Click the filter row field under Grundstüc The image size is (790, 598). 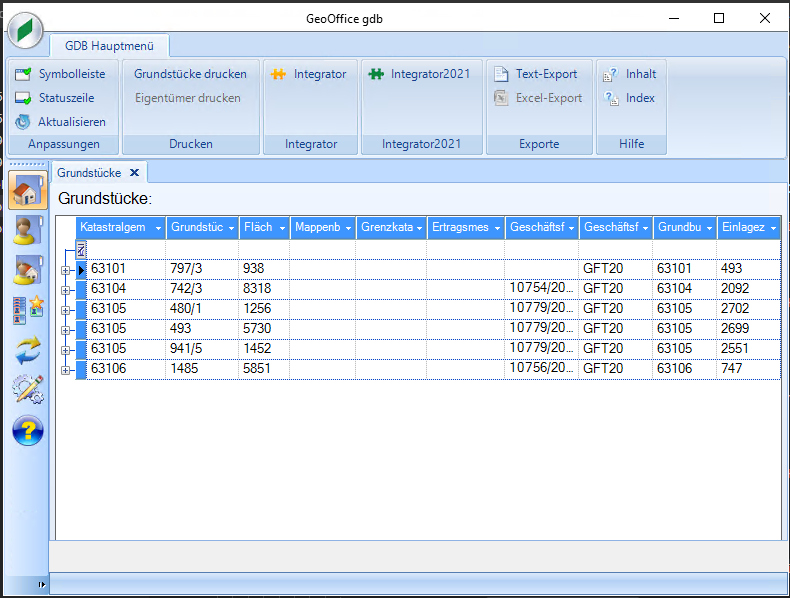pos(202,249)
